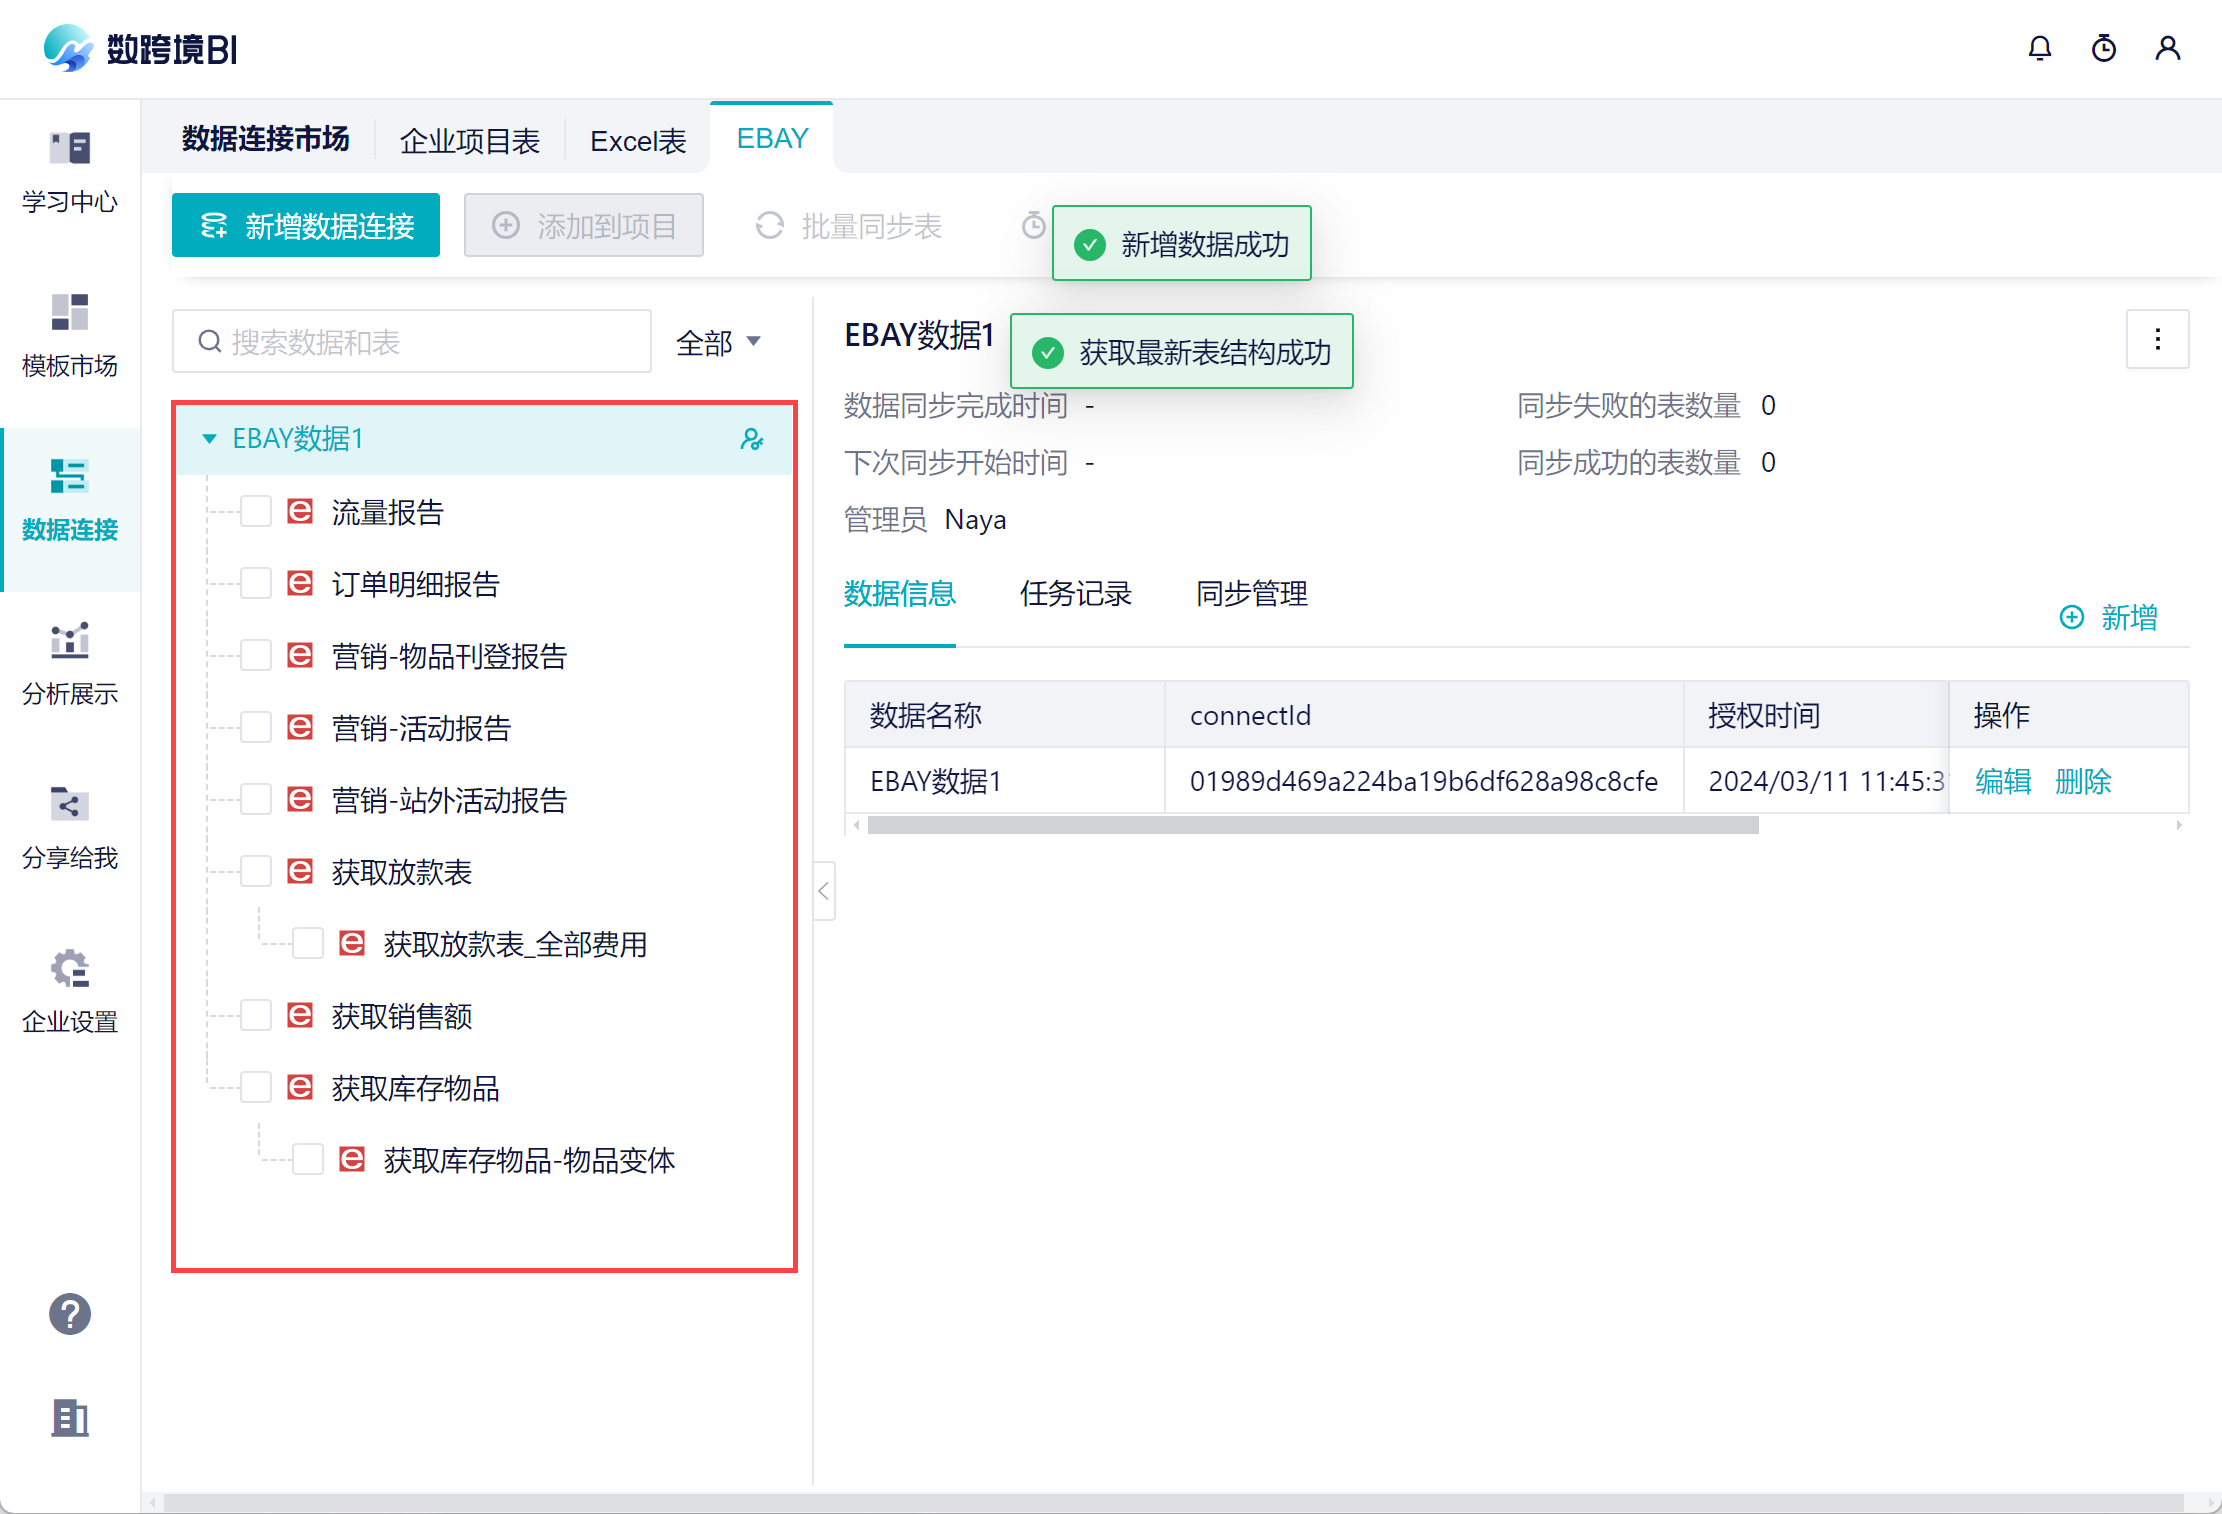This screenshot has height=1514, width=2222.
Task: Click the admin user icon beside EBAY数据1
Action: (x=752, y=439)
